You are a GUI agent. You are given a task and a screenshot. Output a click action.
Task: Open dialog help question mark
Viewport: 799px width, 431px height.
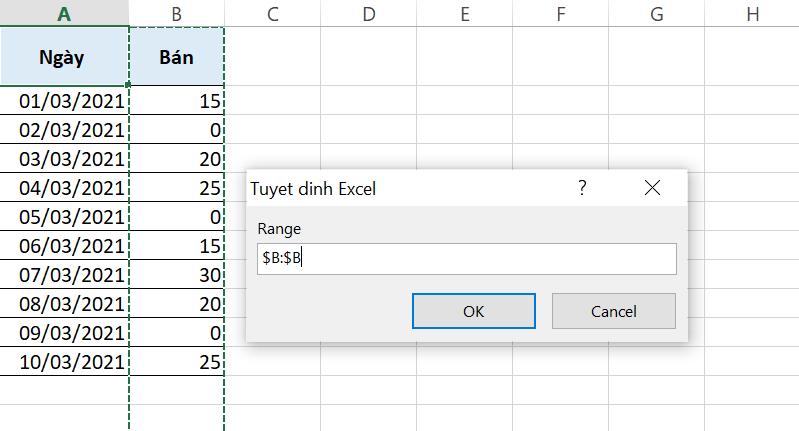[x=582, y=188]
